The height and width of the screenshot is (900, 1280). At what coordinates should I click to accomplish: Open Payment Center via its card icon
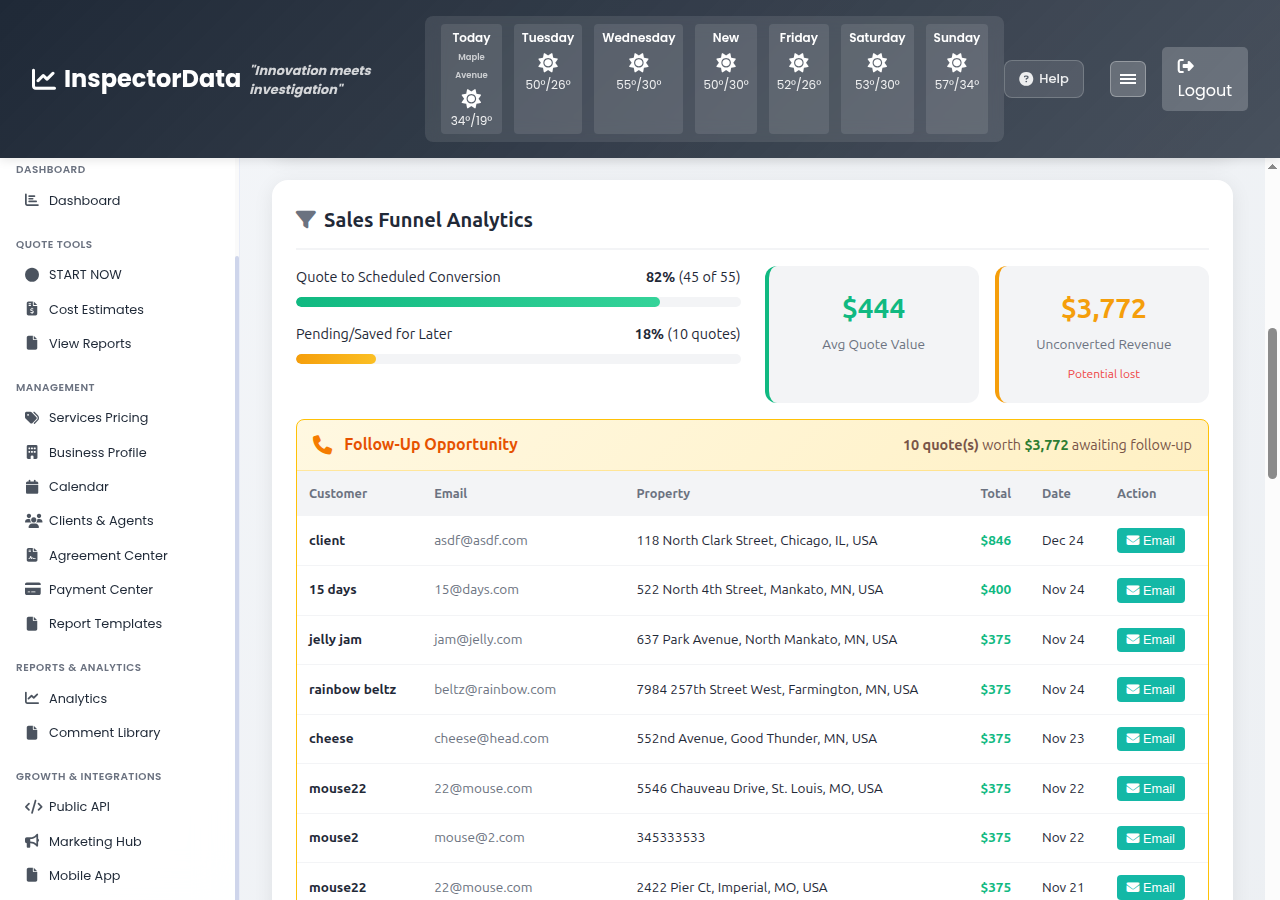click(x=31, y=589)
